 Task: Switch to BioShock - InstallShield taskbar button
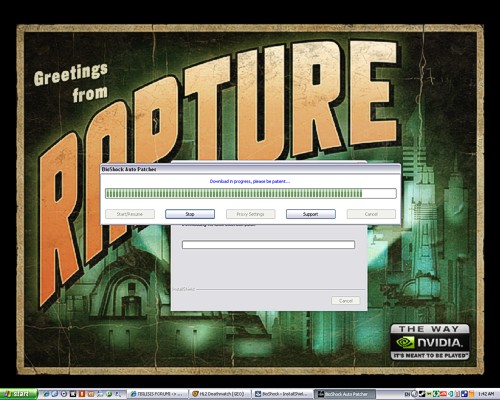coord(282,394)
